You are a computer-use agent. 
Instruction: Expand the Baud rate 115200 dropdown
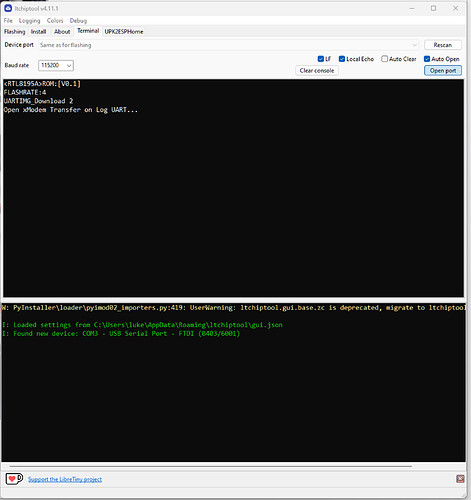56,65
